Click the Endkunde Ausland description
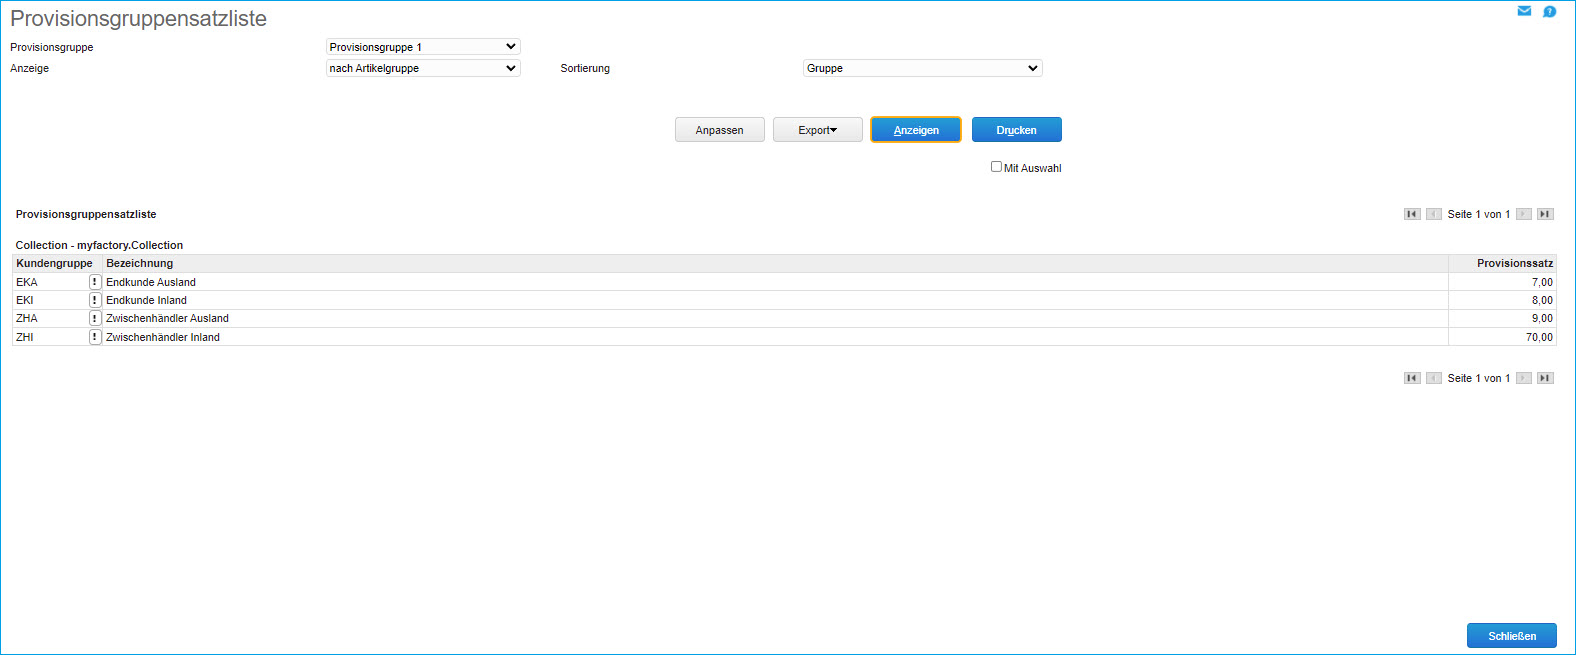Image resolution: width=1576 pixels, height=655 pixels. 151,282
